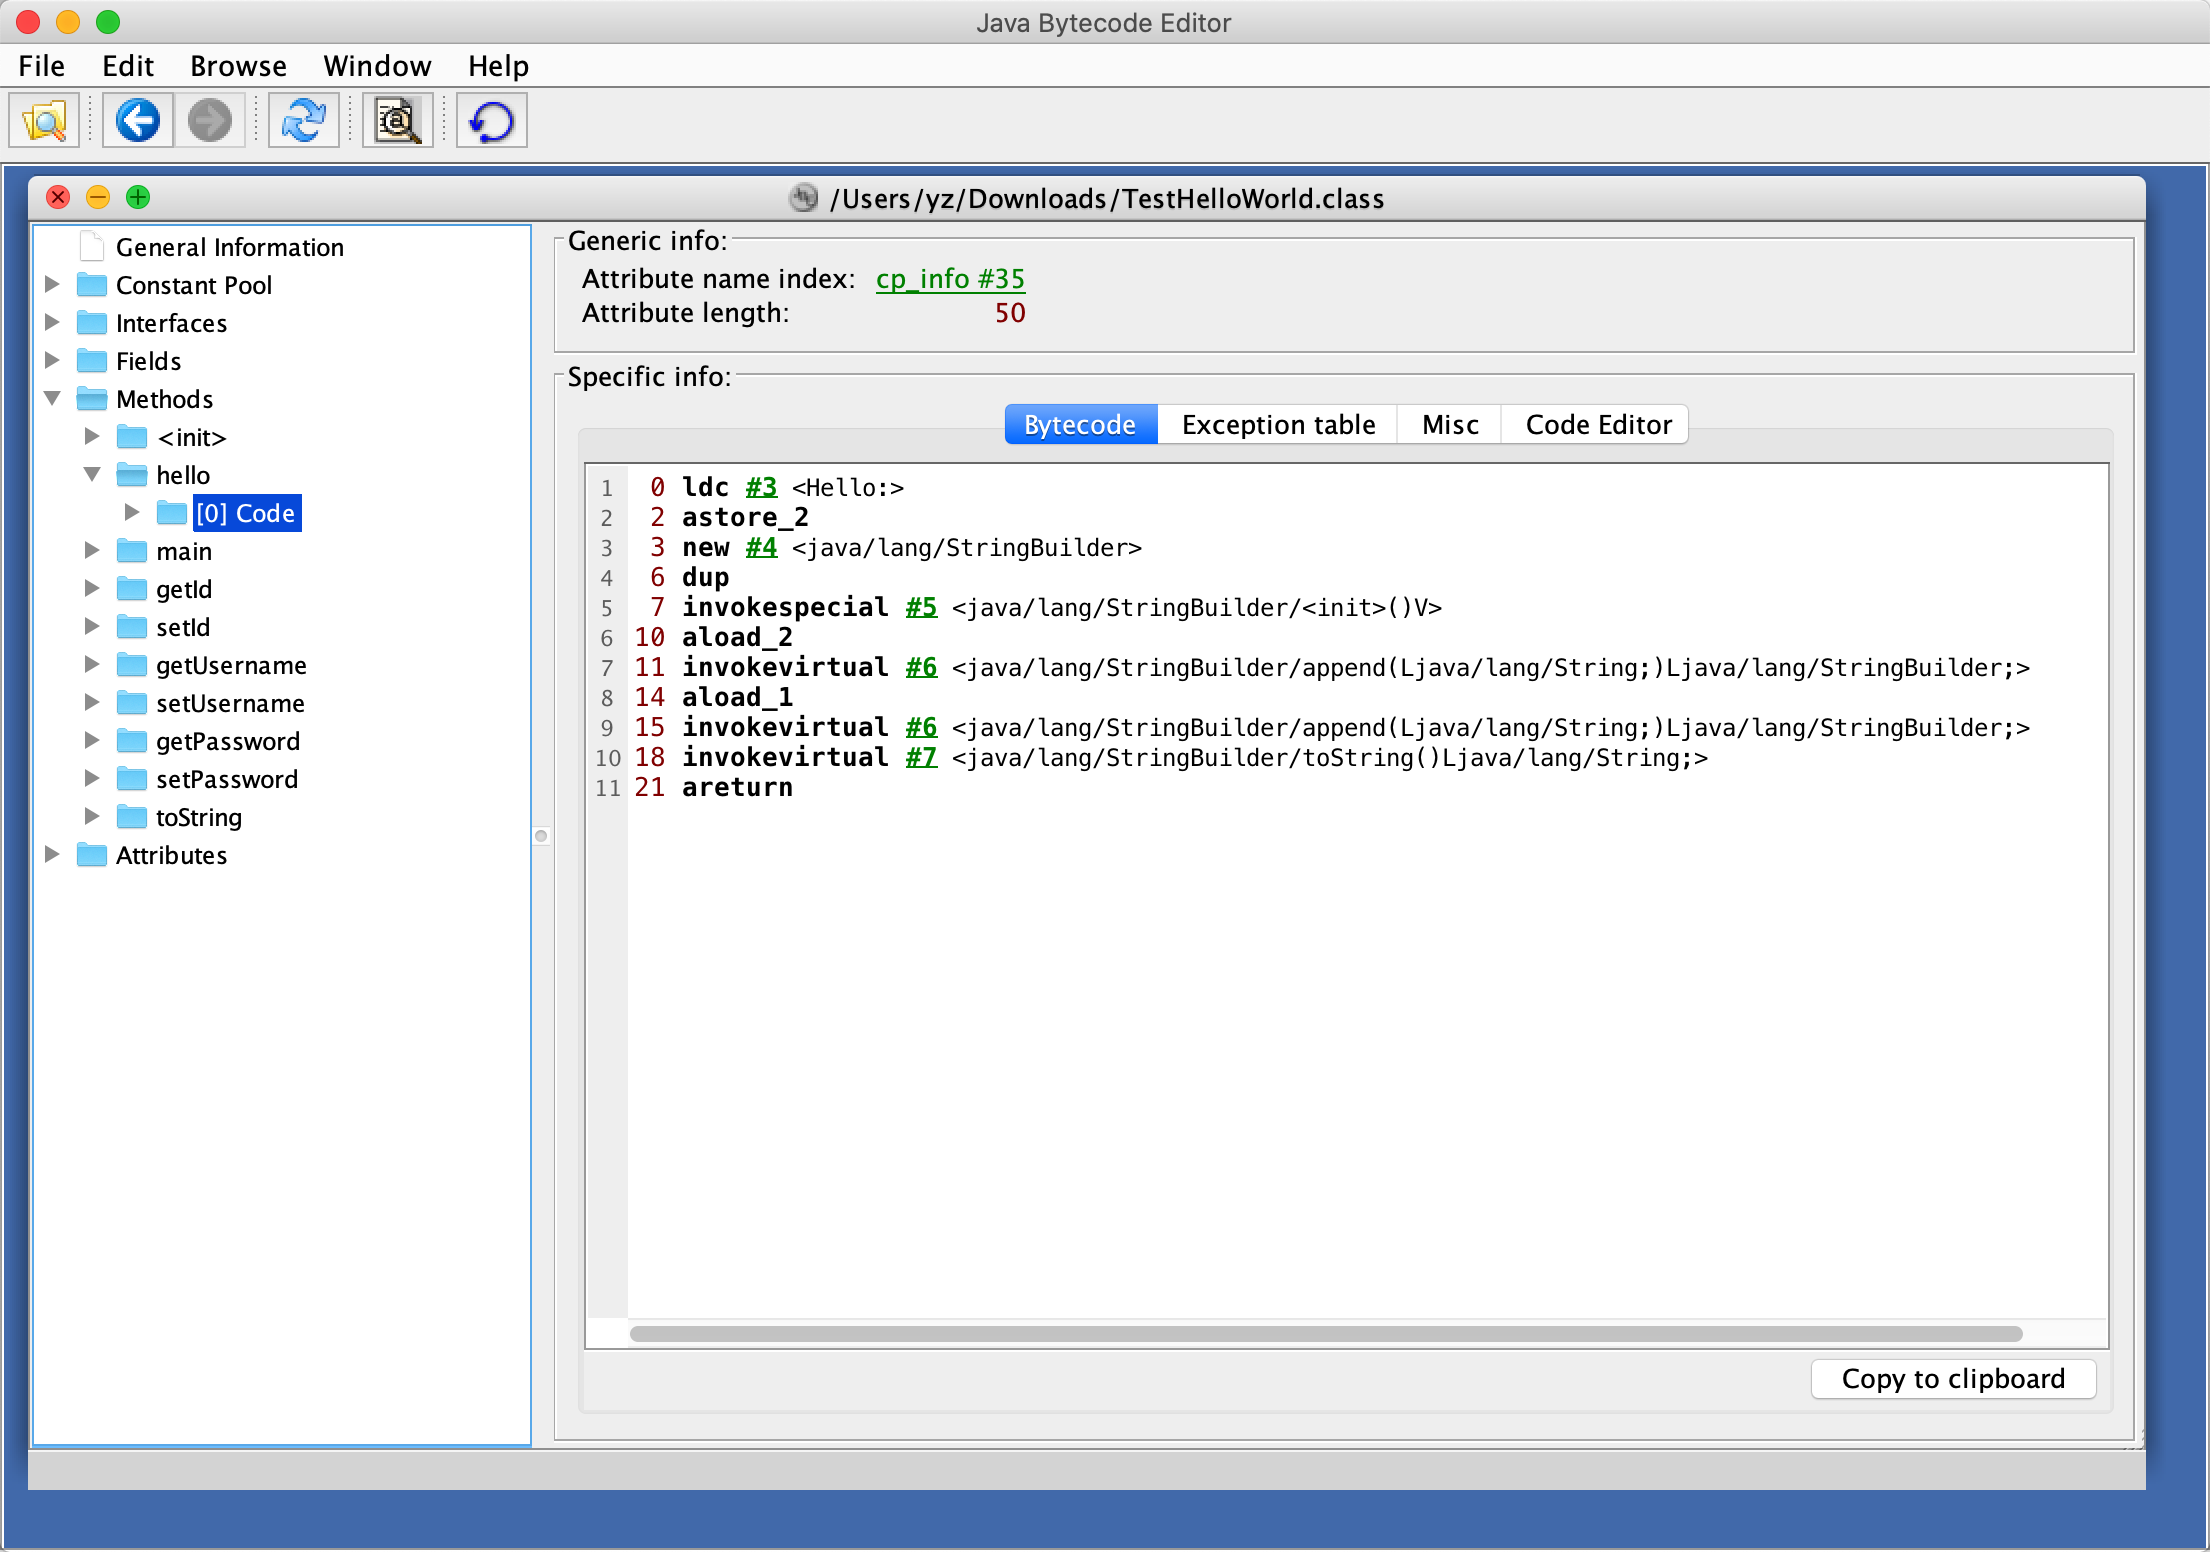Select the getUsername method tree item
Viewport: 2210px width, 1552px height.
coord(231,665)
